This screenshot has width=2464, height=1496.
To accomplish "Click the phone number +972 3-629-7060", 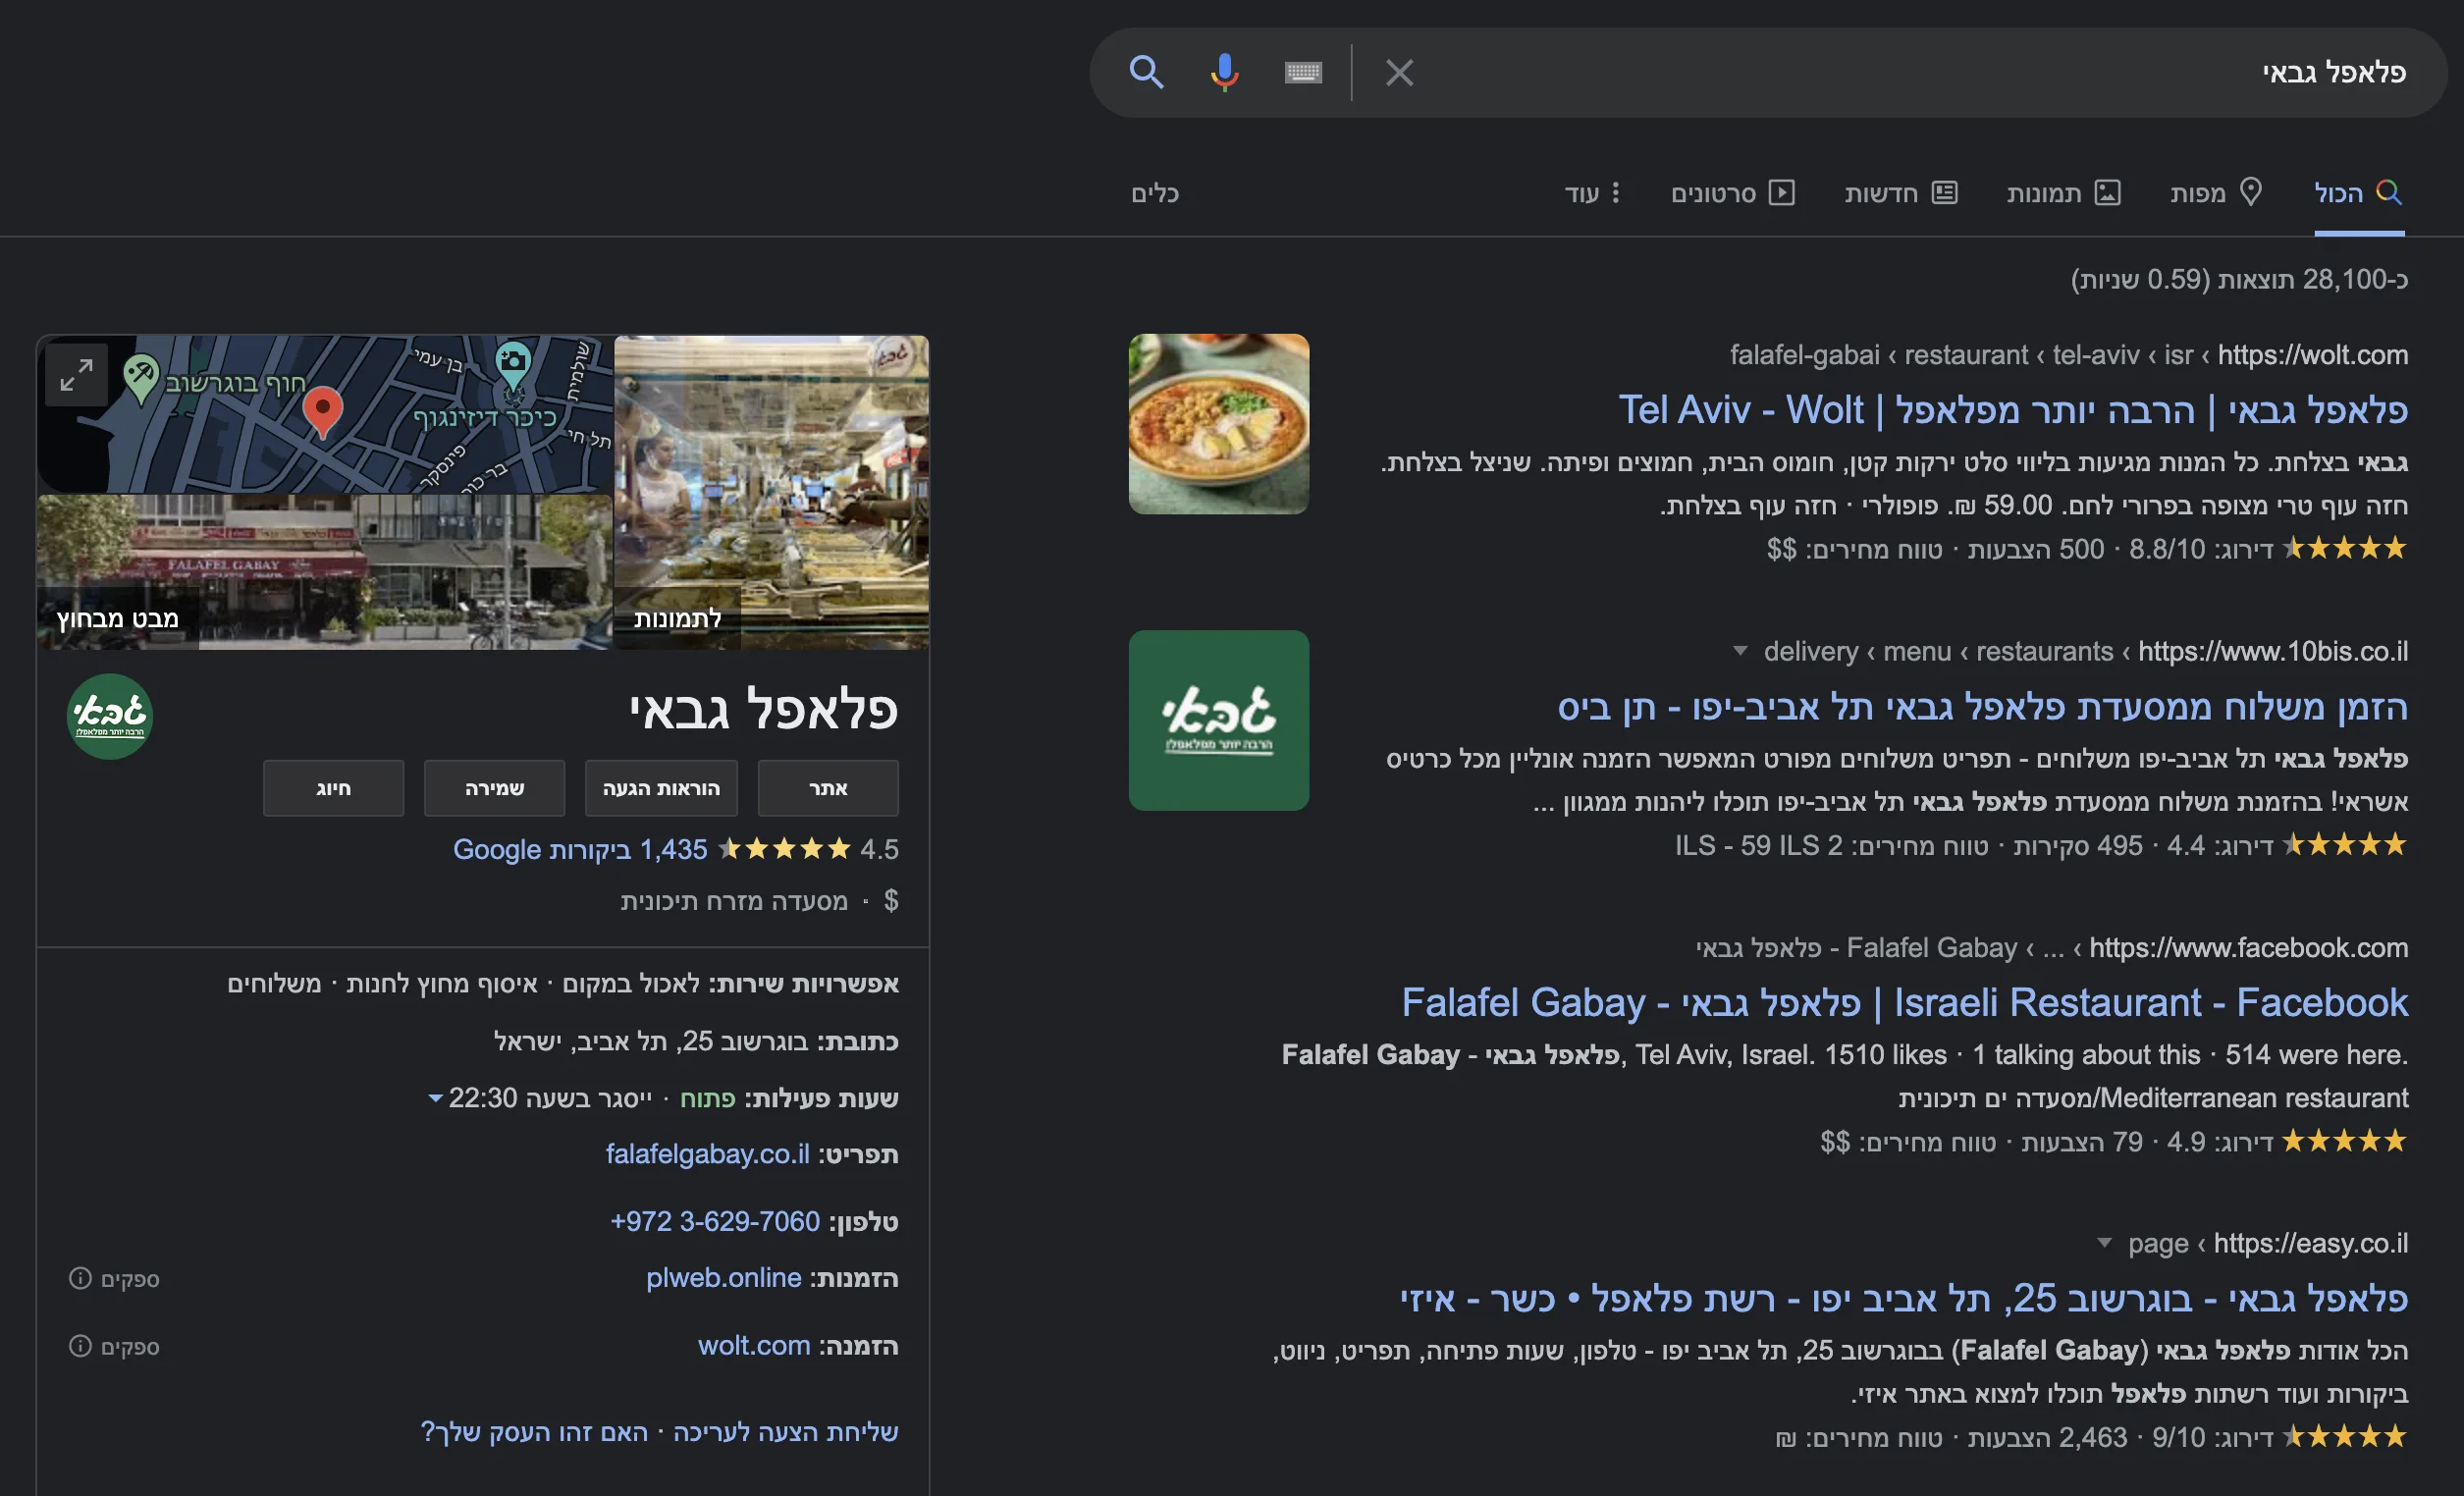I will click(x=715, y=1222).
